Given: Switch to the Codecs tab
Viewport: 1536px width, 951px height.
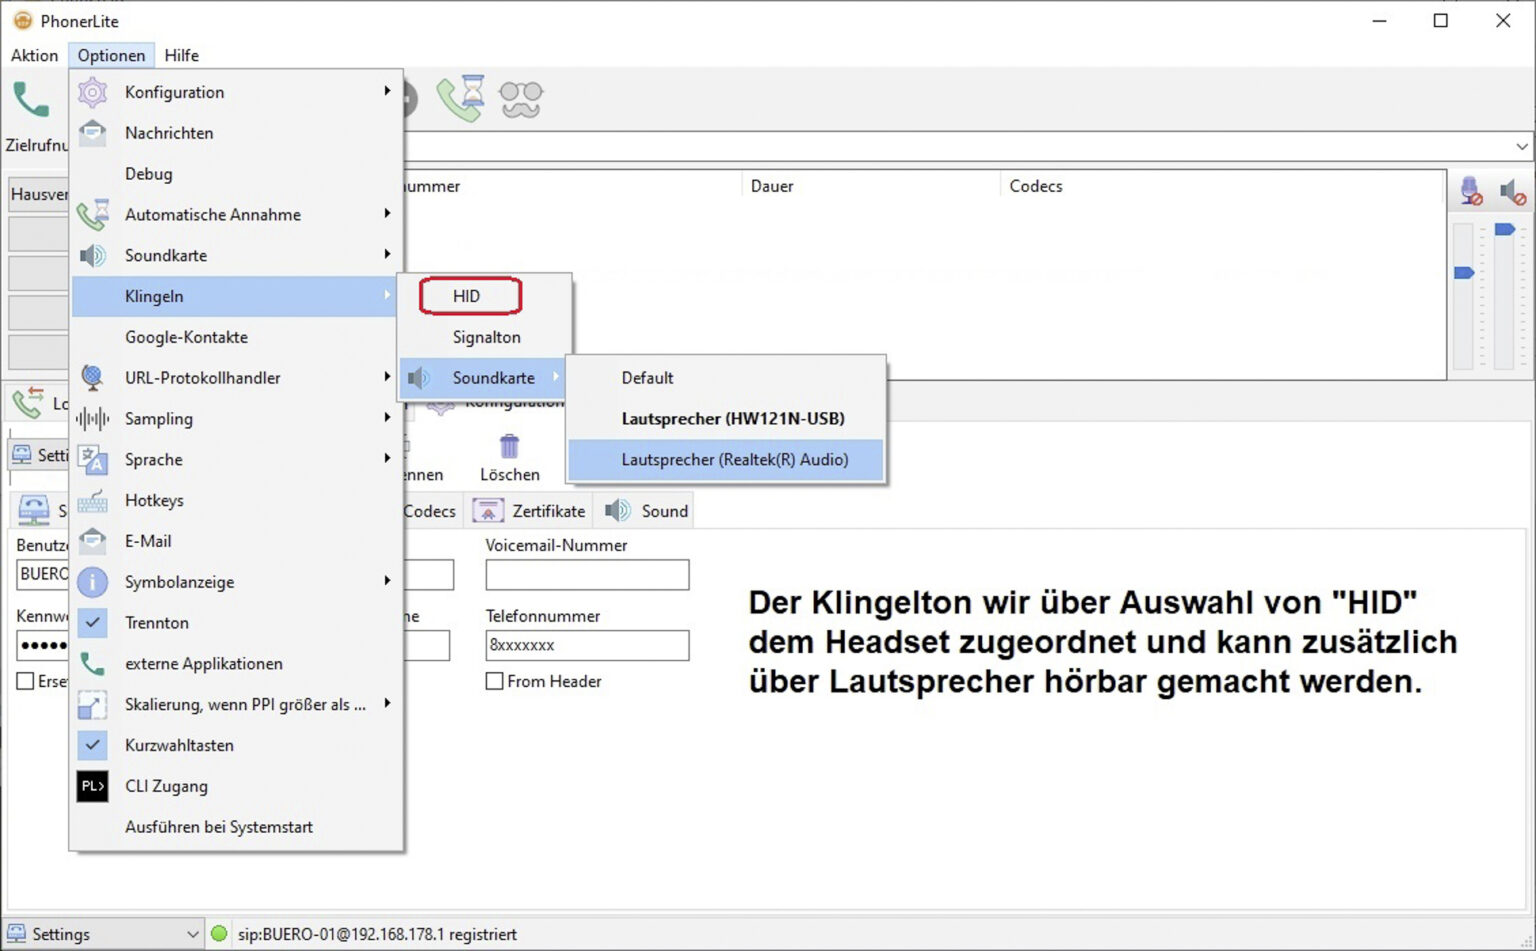Looking at the screenshot, I should coord(429,510).
